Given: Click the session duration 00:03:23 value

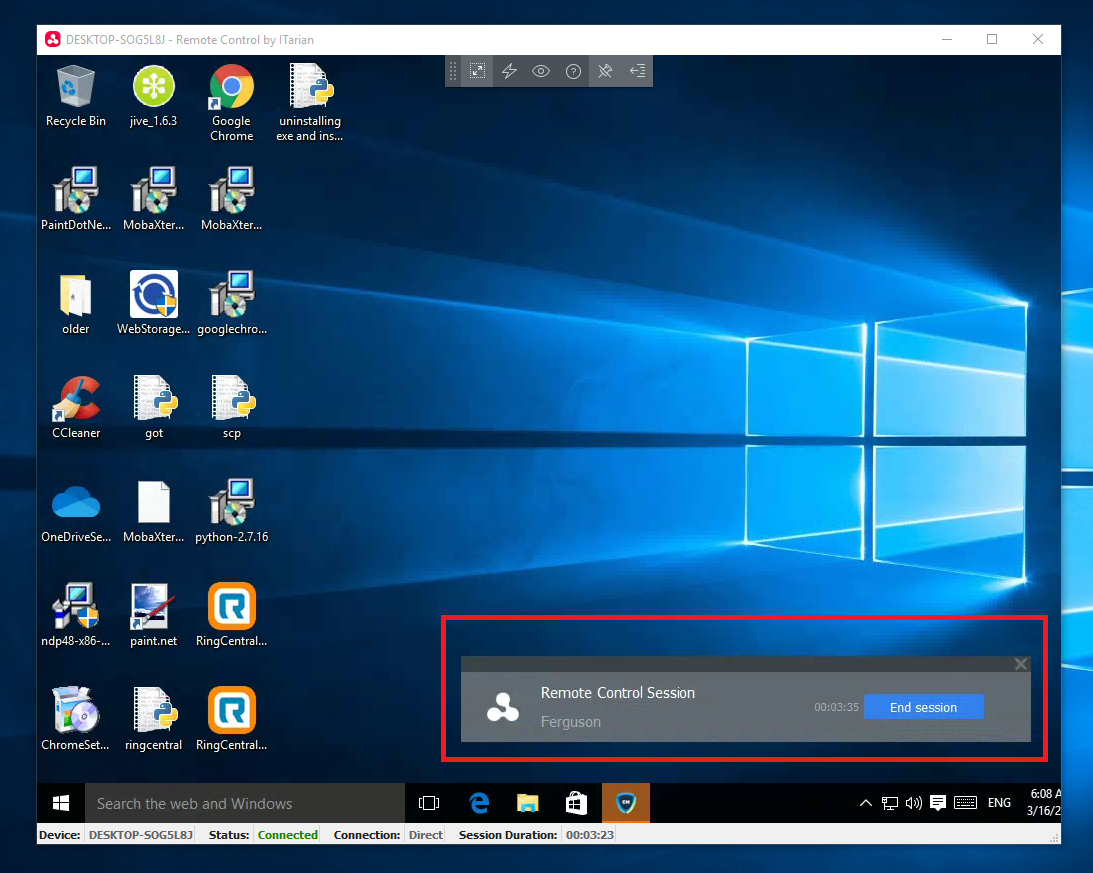Looking at the screenshot, I should click(x=590, y=835).
